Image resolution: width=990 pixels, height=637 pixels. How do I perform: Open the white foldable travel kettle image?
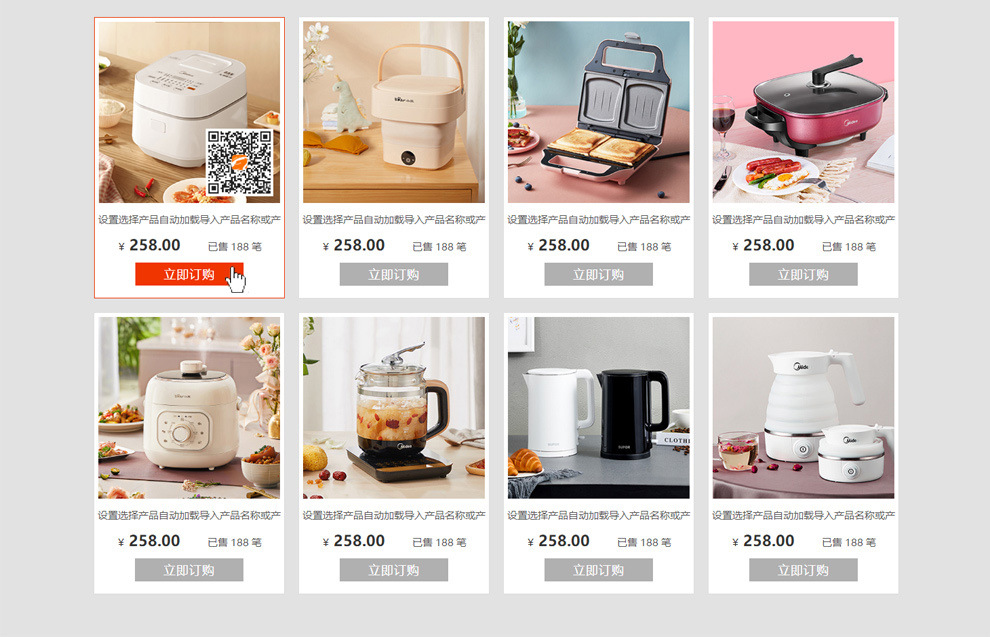tap(803, 408)
